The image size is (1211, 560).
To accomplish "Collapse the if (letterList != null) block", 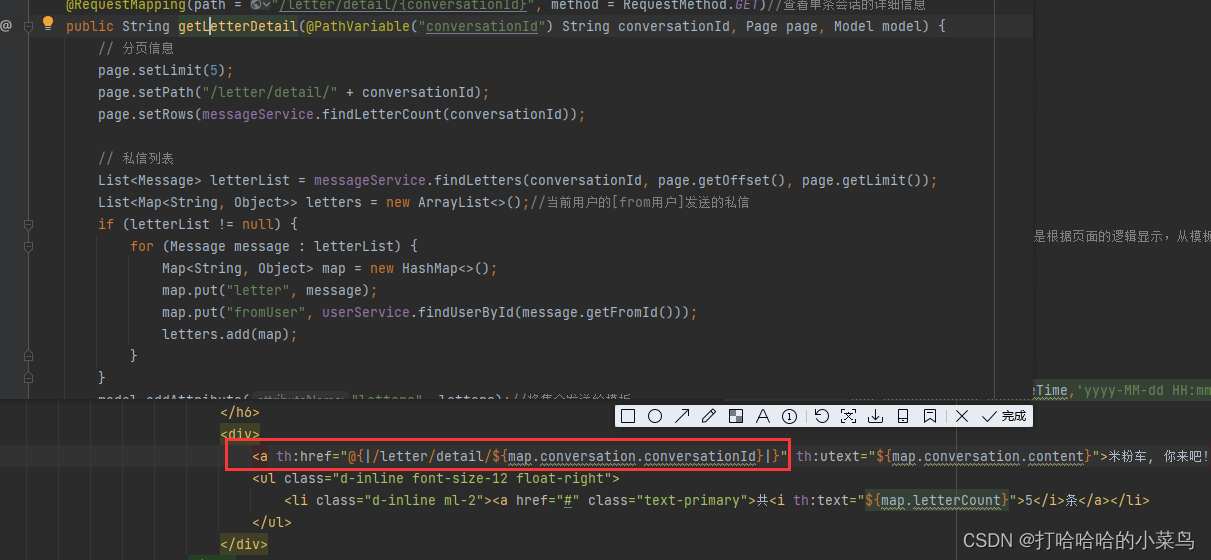I will point(30,224).
